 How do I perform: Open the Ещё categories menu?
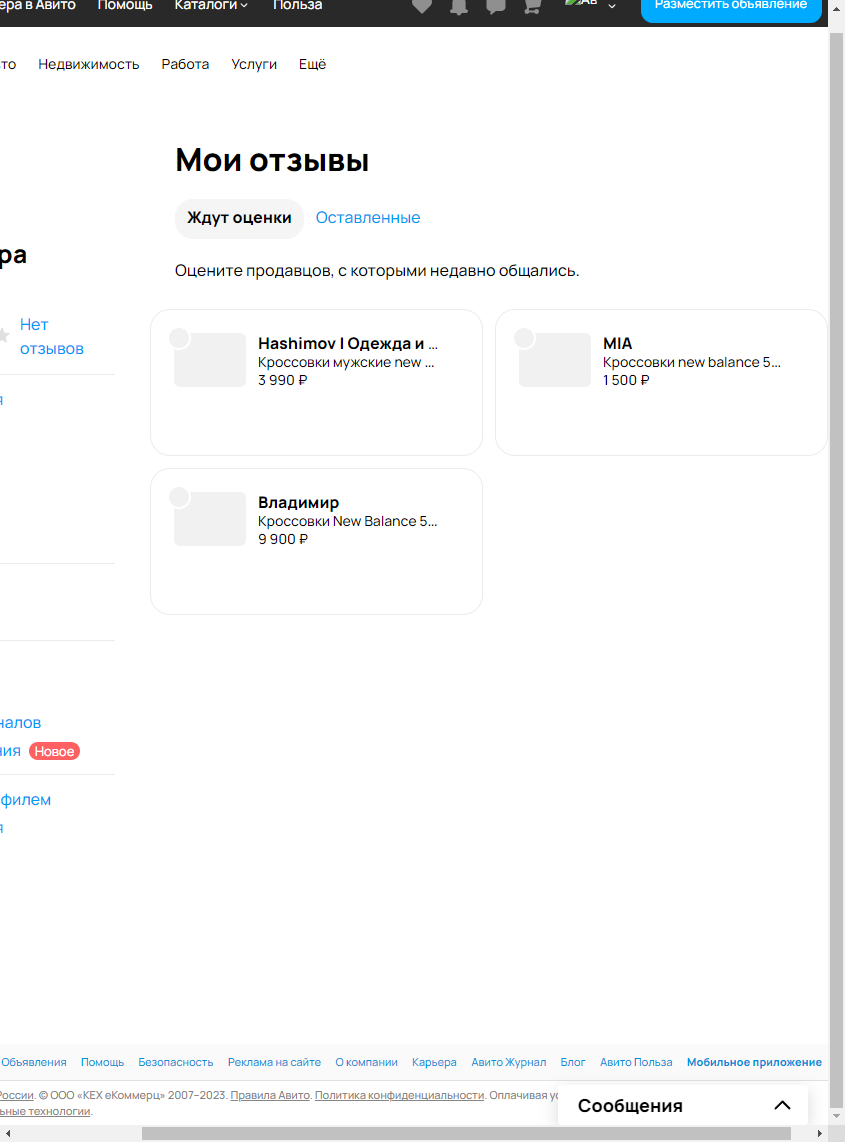pos(312,64)
